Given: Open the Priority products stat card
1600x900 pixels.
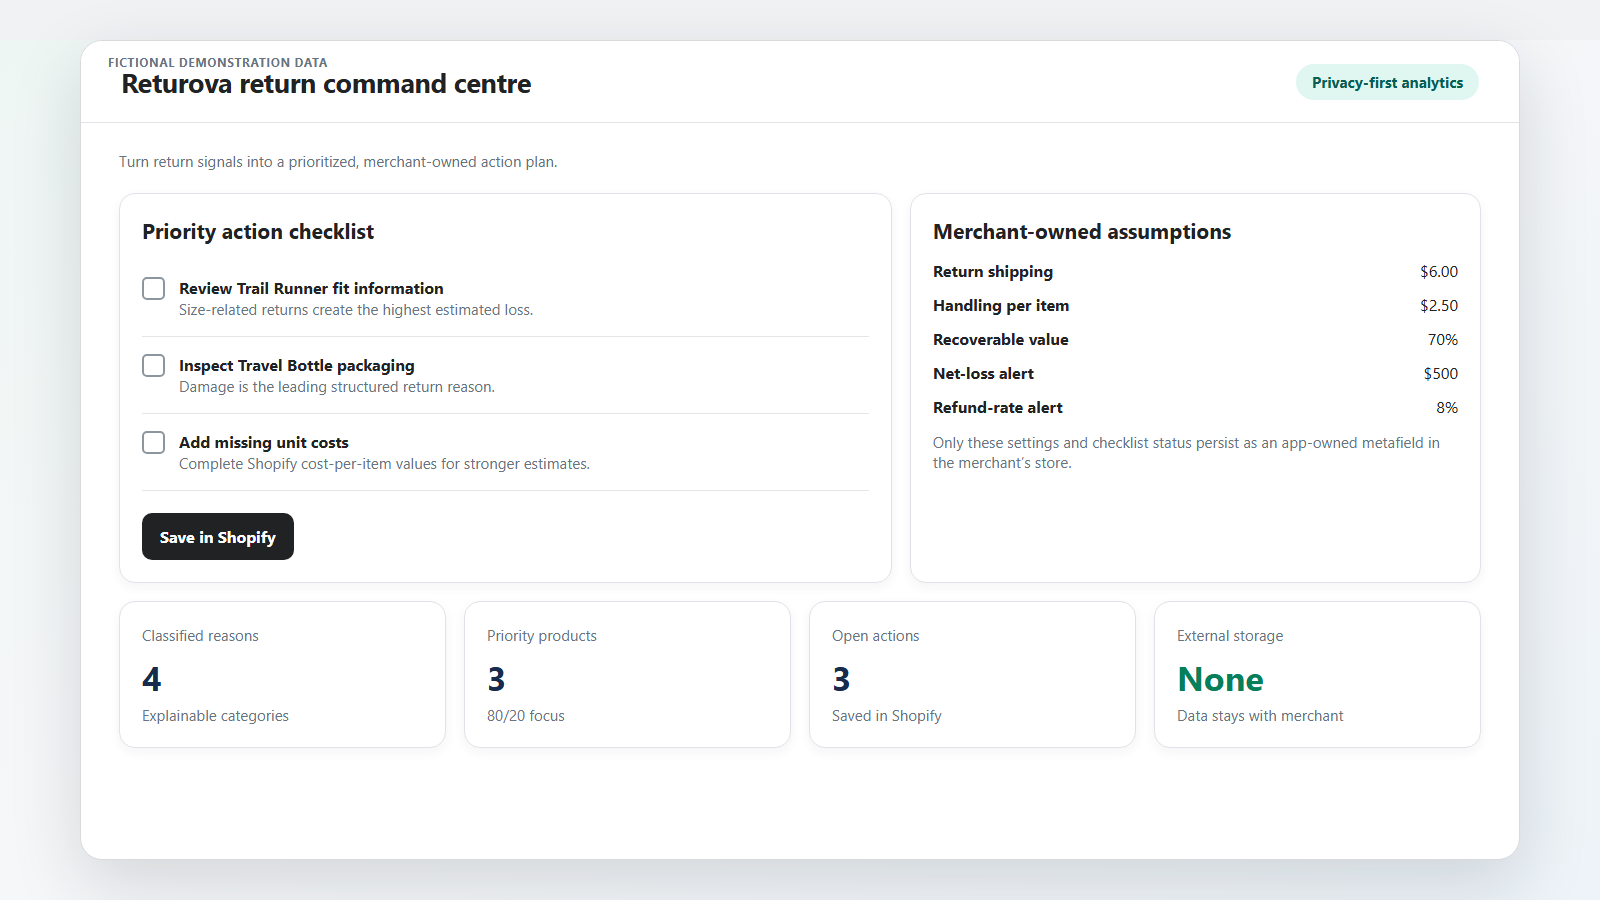Looking at the screenshot, I should [x=627, y=674].
